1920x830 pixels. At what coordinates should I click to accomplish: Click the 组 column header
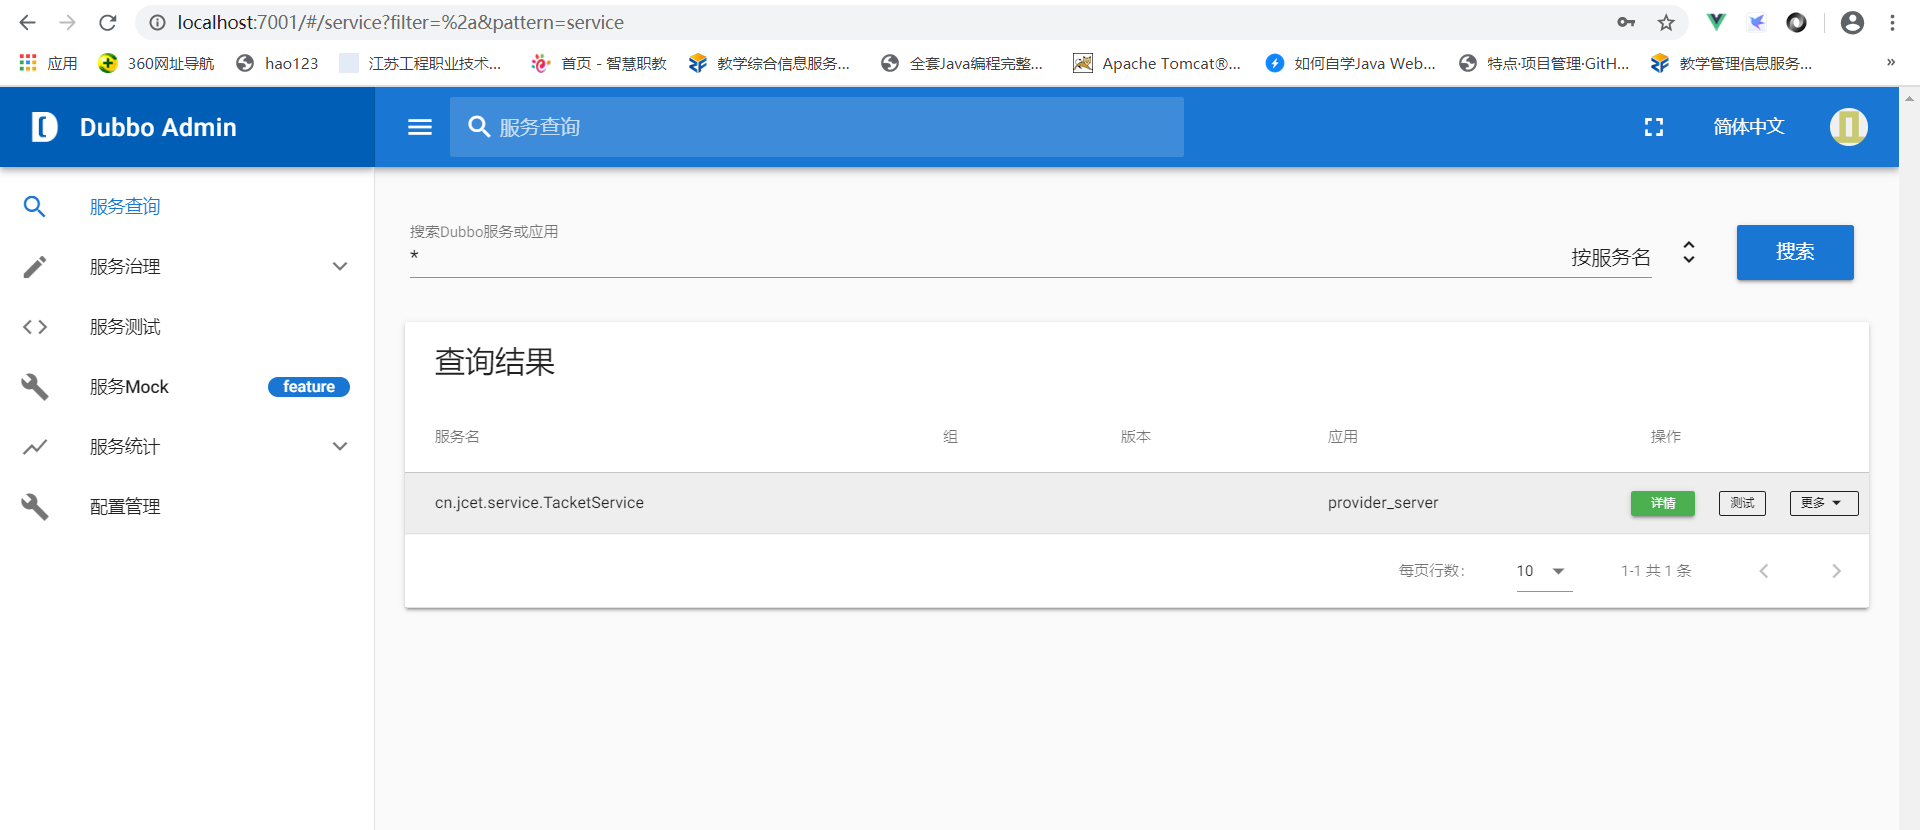pyautogui.click(x=950, y=437)
